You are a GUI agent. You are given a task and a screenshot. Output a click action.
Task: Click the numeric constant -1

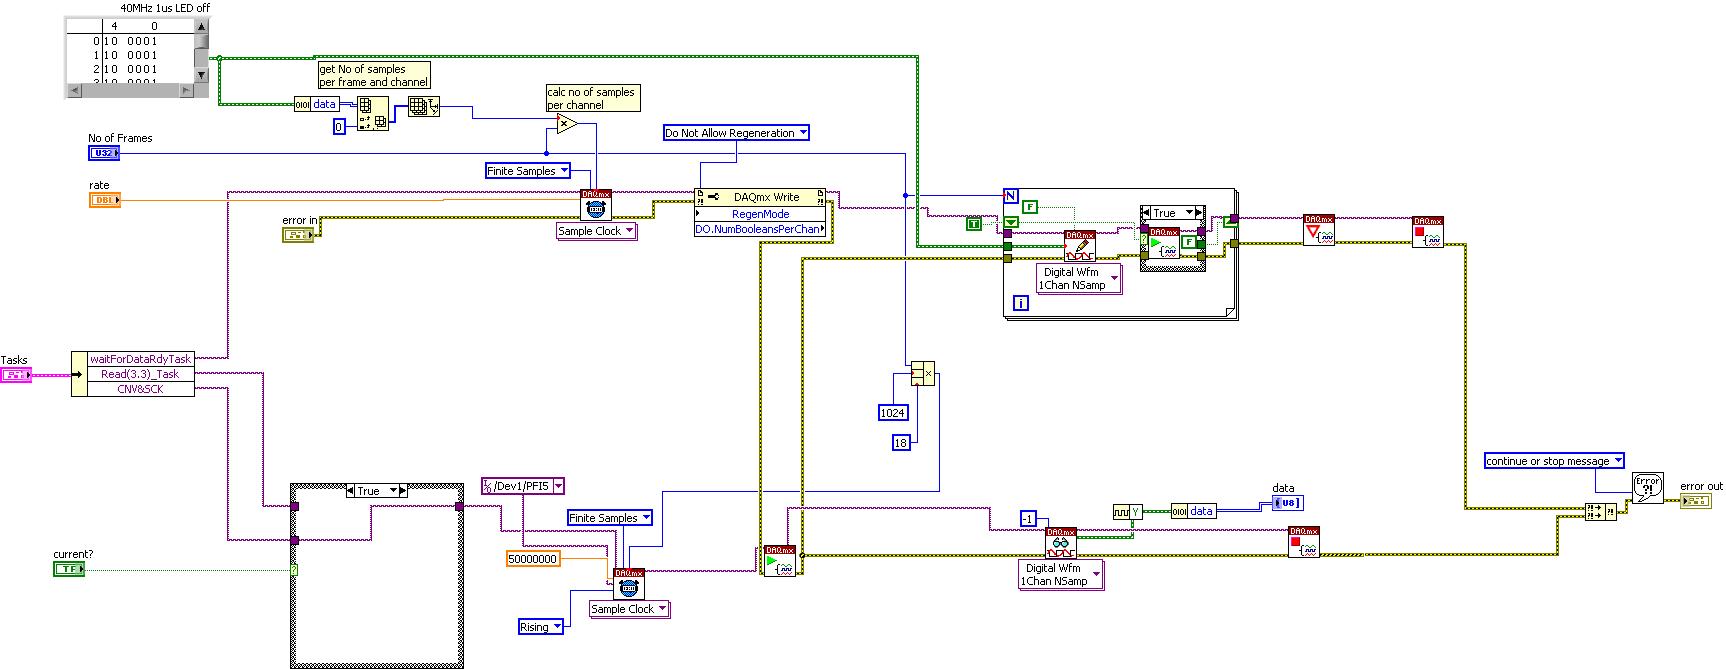point(1028,518)
